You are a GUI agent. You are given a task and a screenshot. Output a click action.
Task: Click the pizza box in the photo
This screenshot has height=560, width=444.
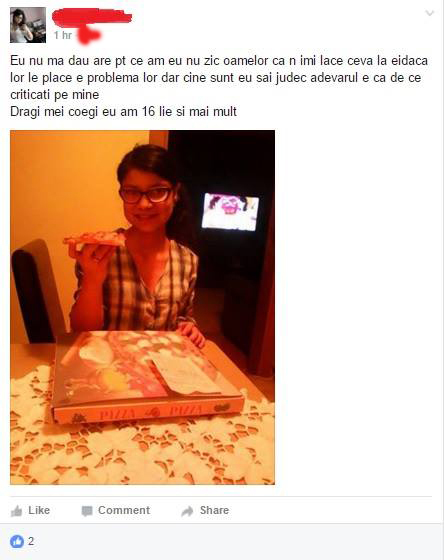pos(148,376)
